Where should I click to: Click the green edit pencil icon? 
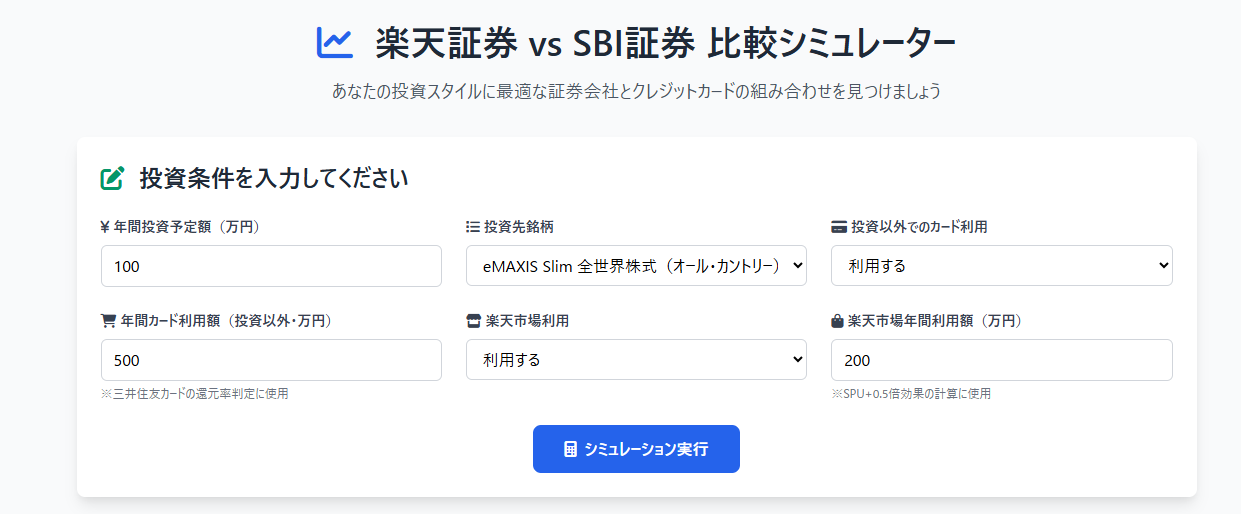[x=113, y=179]
